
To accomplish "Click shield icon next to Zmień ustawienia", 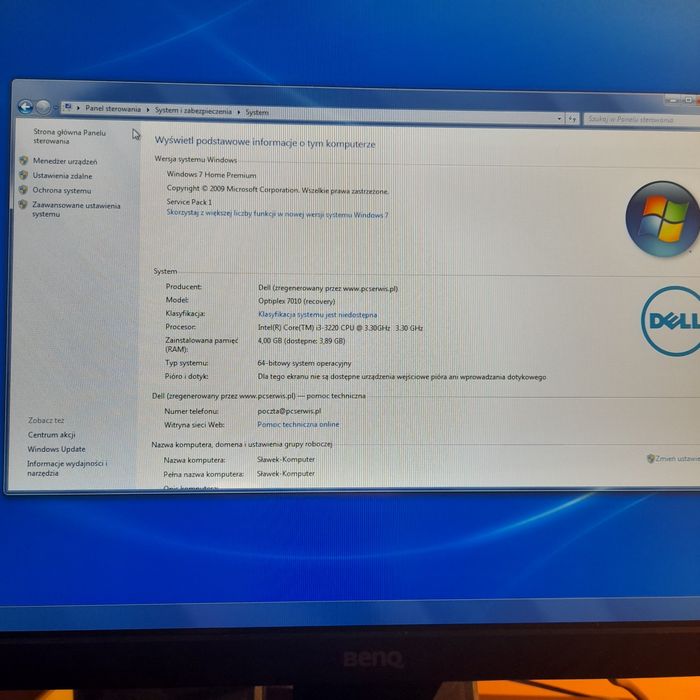I will tap(650, 458).
